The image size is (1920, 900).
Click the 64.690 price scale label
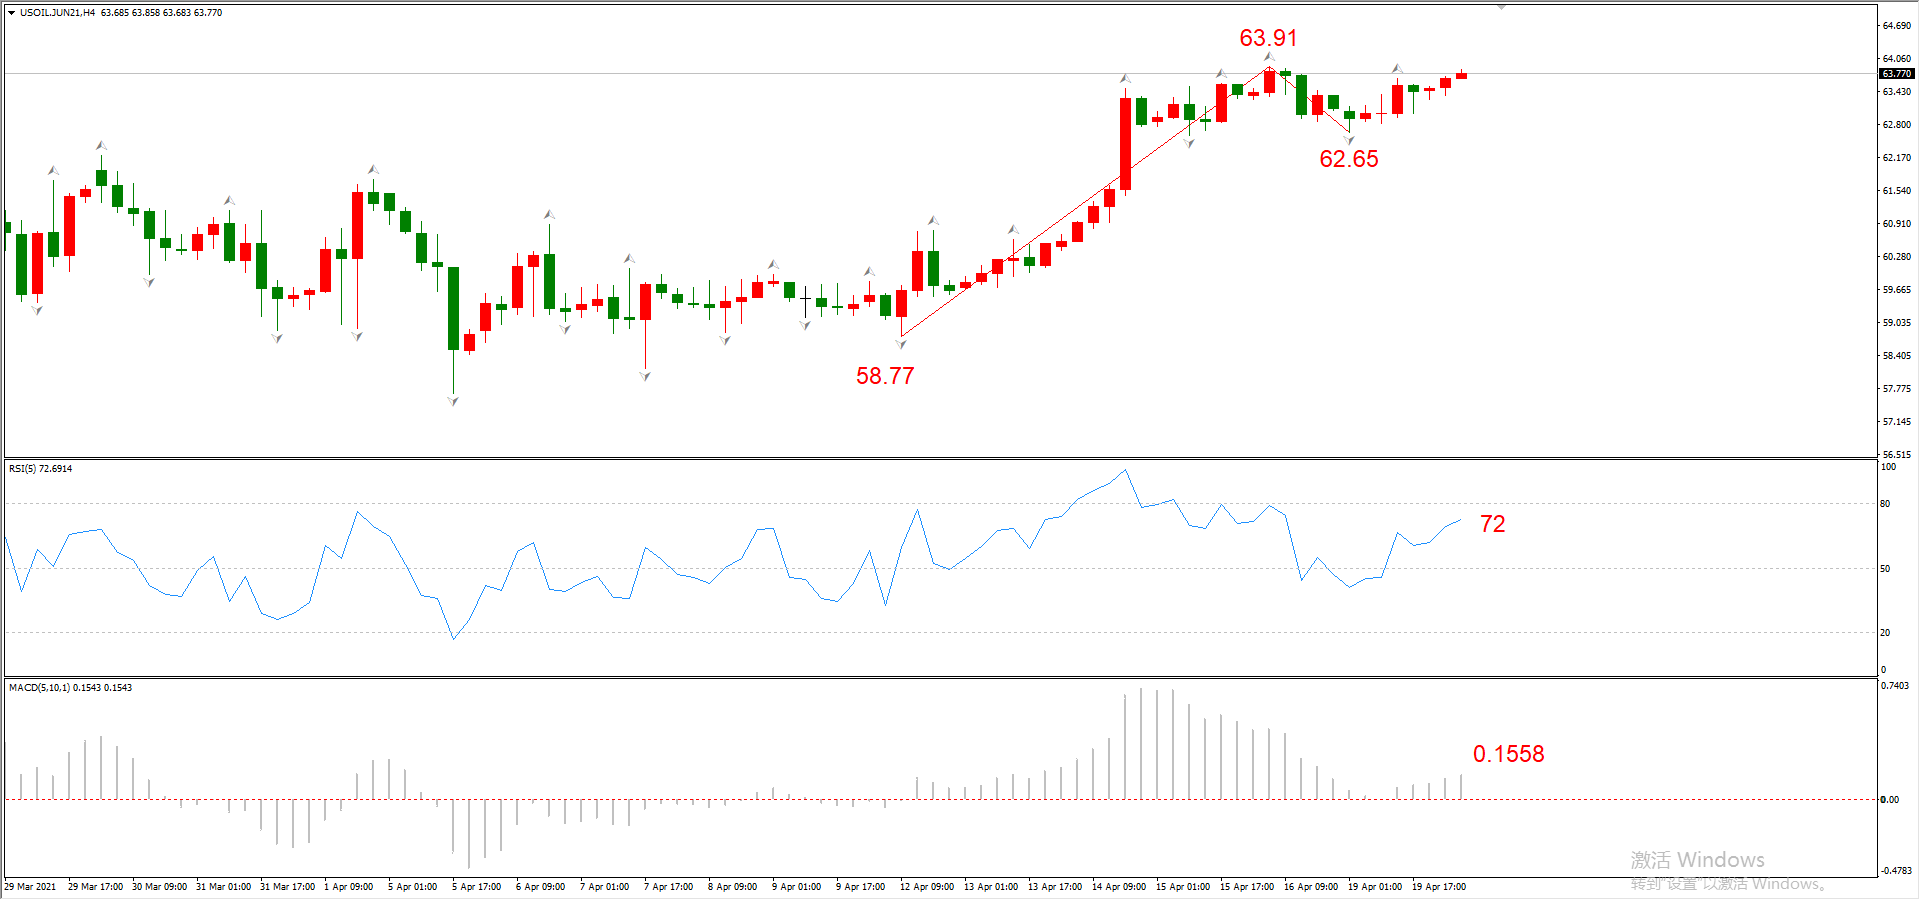click(x=1896, y=25)
